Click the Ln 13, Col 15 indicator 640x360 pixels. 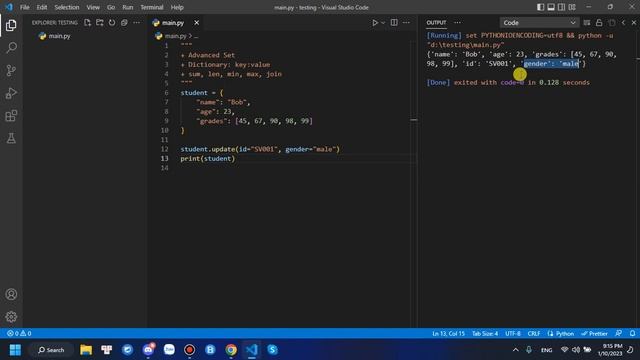[448, 333]
